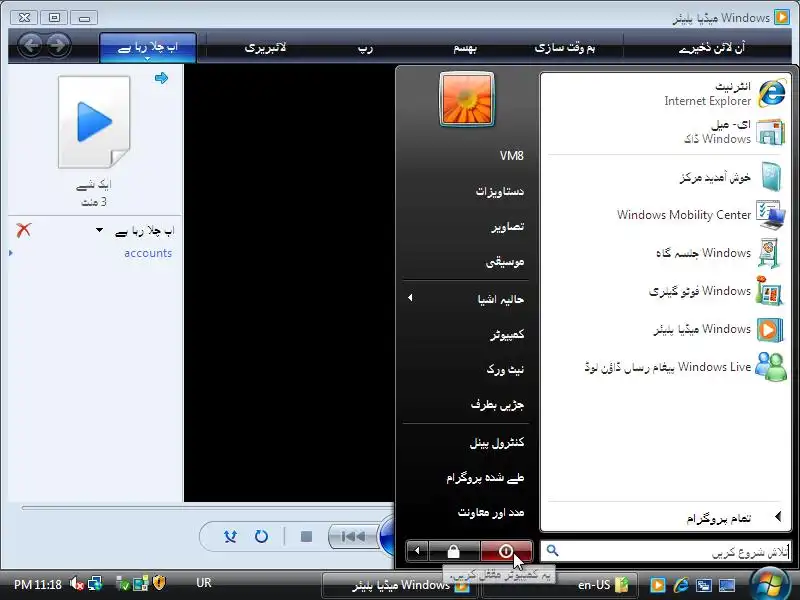Toggle shuffle in Media Player controls
The width and height of the screenshot is (800, 600).
pyautogui.click(x=231, y=536)
